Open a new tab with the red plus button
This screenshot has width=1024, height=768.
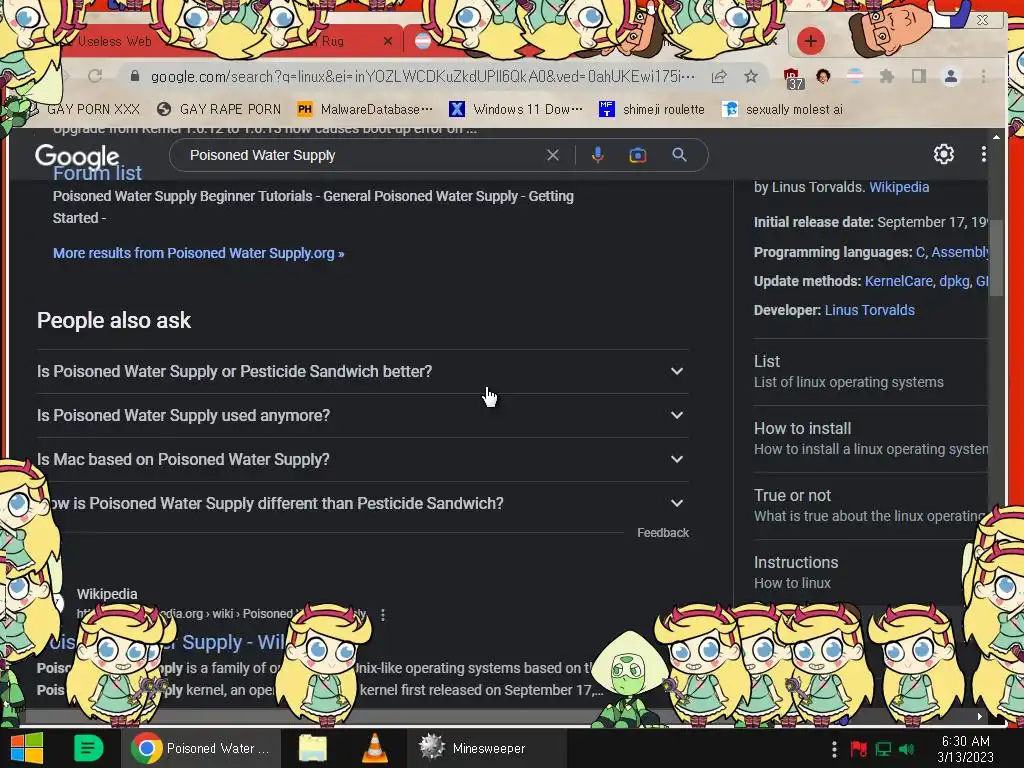810,41
